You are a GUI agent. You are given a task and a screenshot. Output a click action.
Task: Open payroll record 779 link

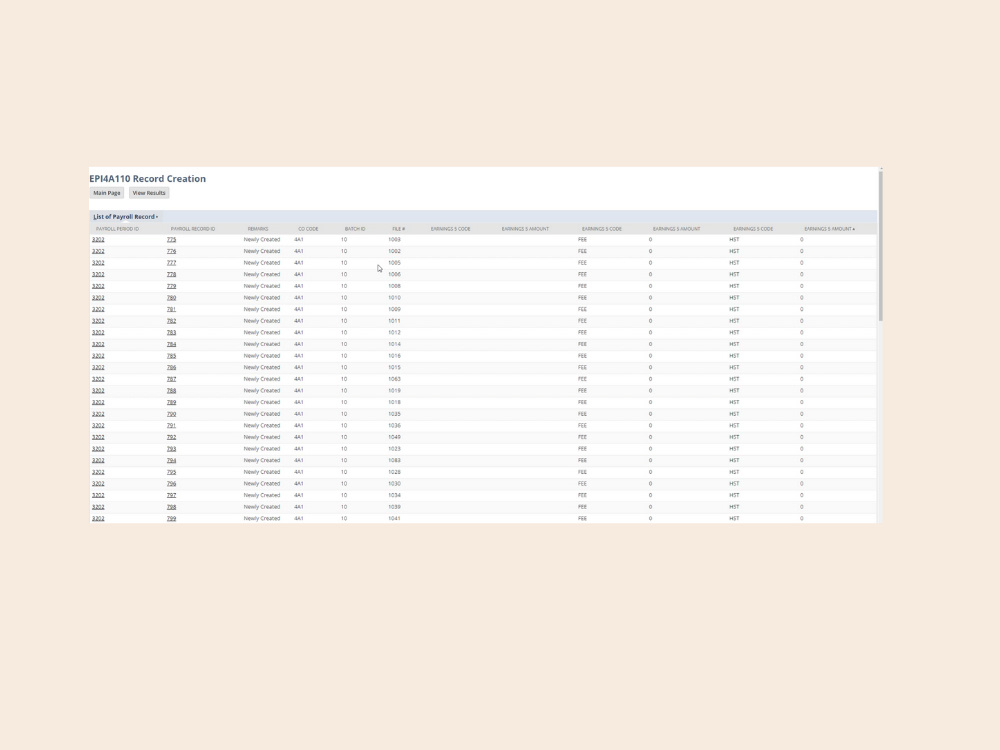click(172, 286)
